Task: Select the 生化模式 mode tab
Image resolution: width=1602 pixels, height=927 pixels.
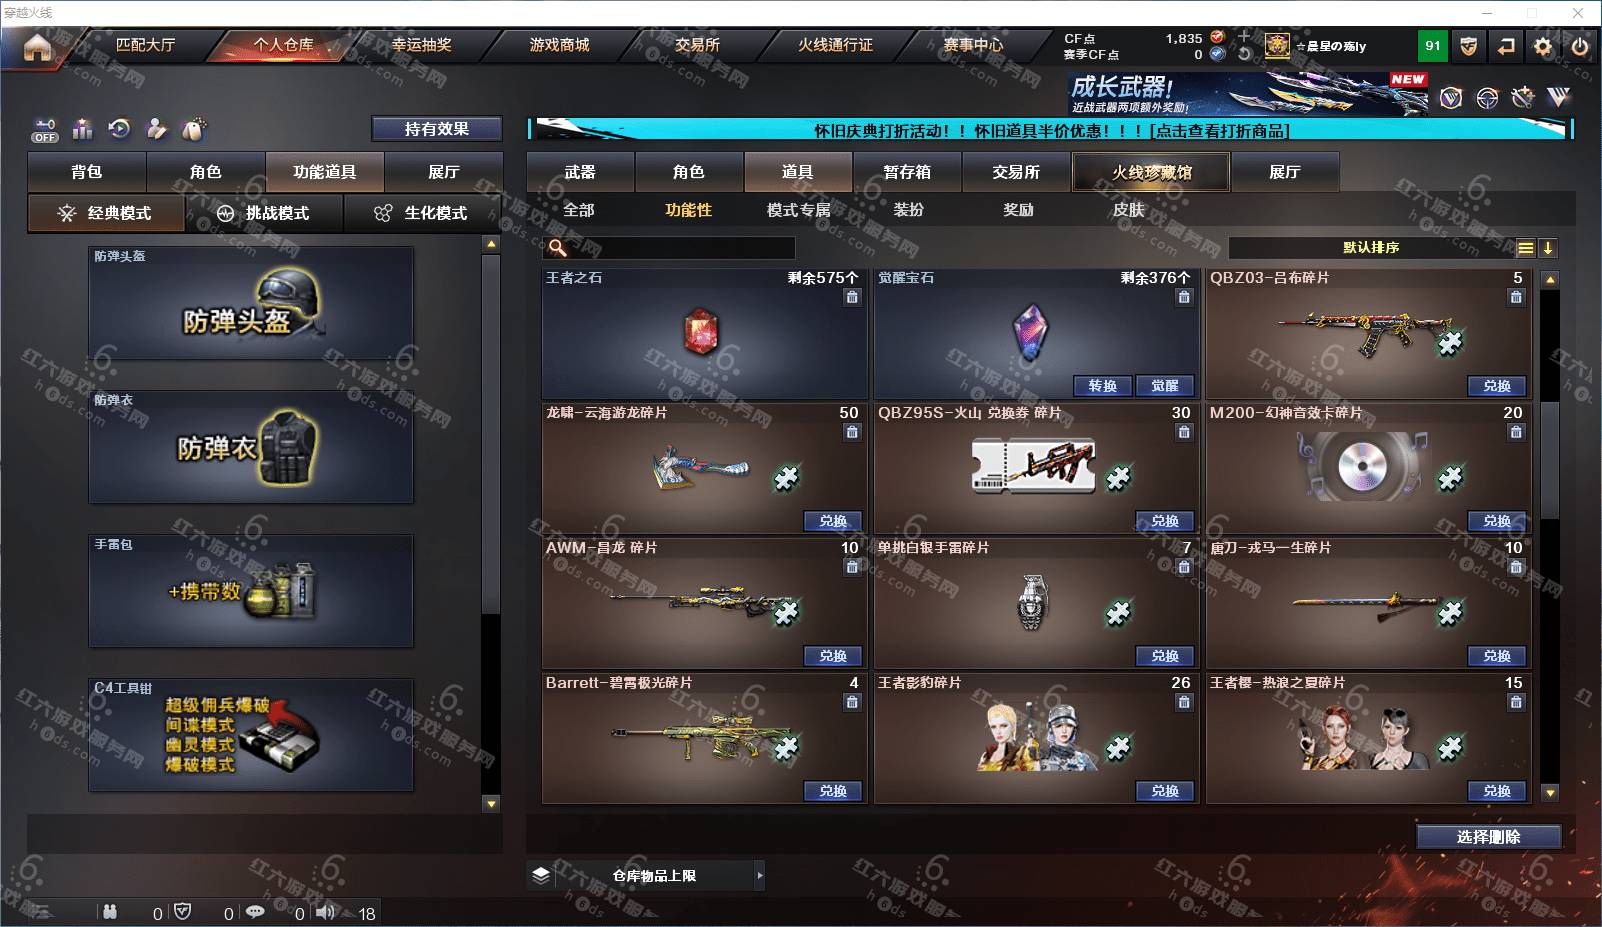Action: (x=422, y=213)
